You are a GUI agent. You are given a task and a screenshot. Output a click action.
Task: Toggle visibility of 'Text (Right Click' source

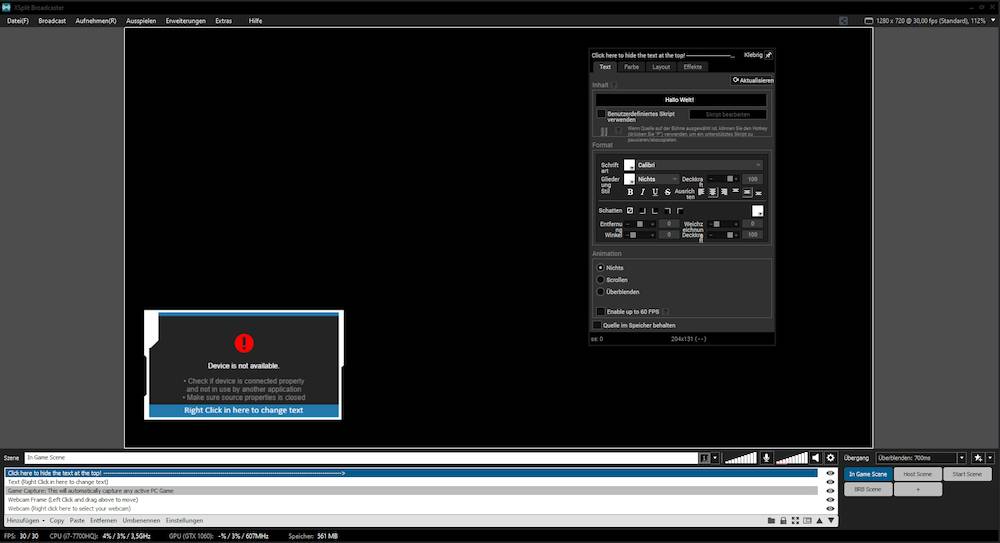[830, 482]
